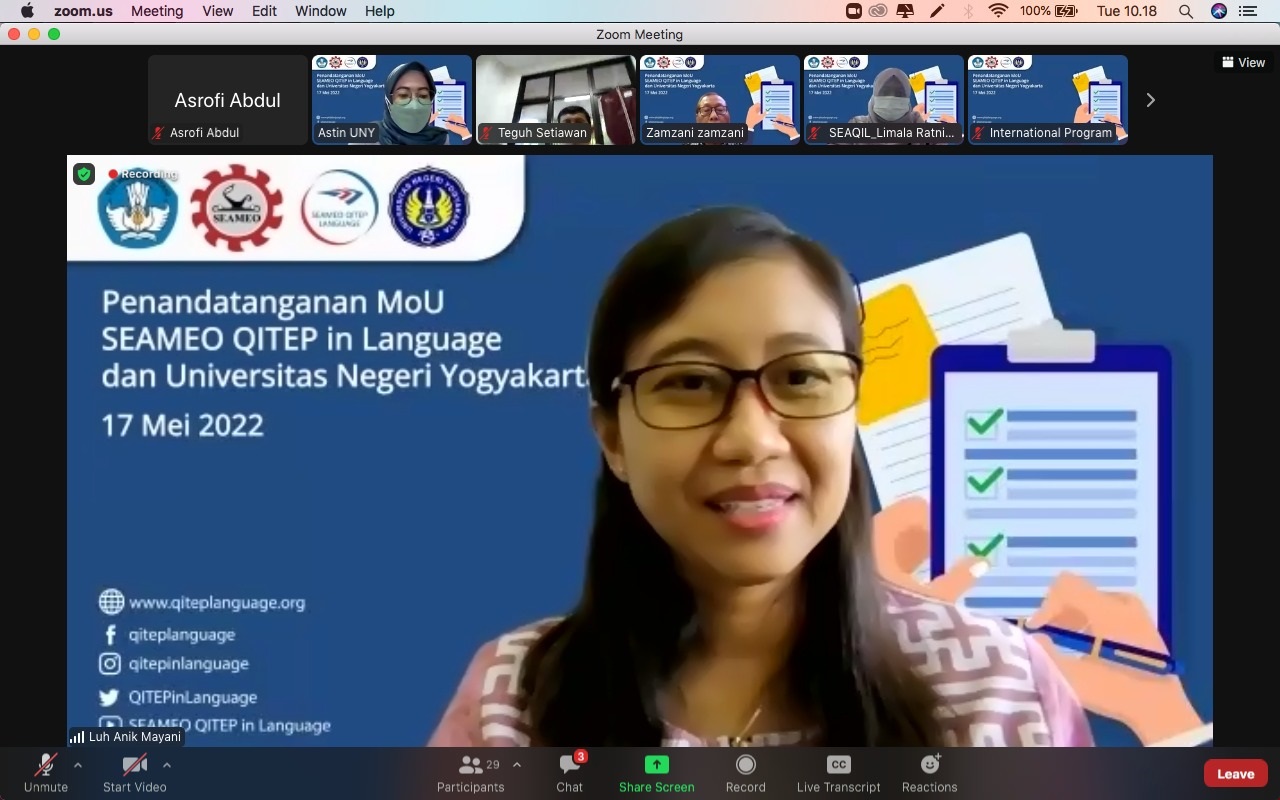Open video options arrow beside Start Video
1280x800 pixels.
pyautogui.click(x=167, y=766)
